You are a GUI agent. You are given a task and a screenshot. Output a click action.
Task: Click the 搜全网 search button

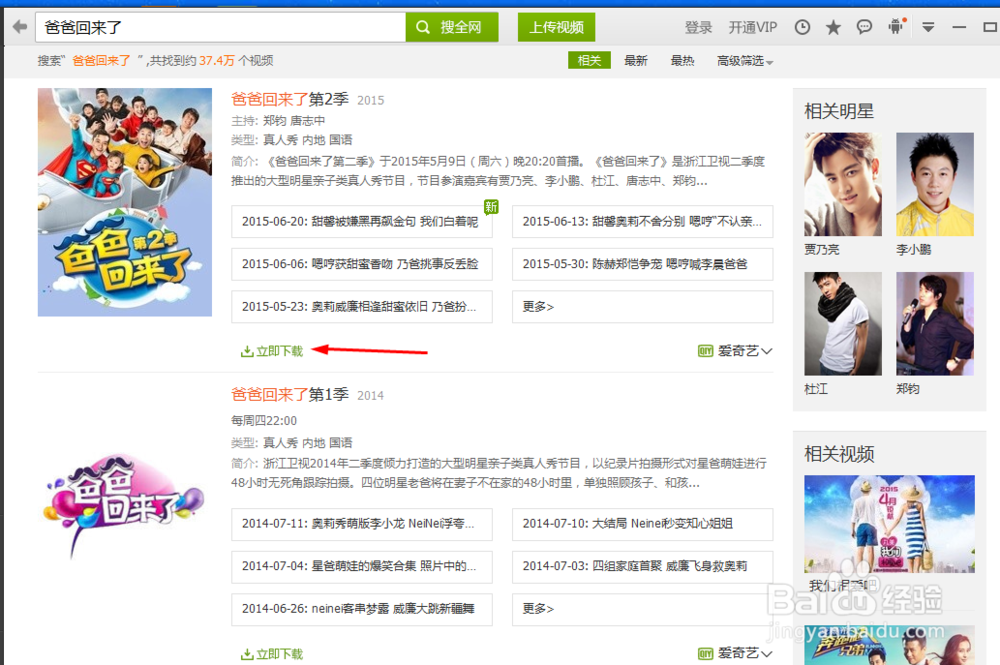452,27
